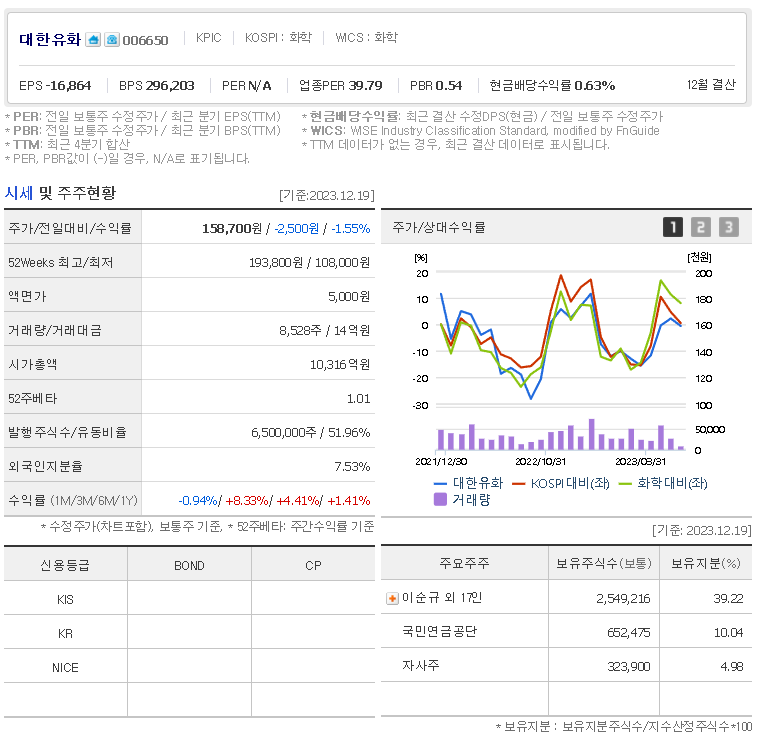Click the 거래량 purple legend swatch
760x739 pixels.
pos(440,499)
